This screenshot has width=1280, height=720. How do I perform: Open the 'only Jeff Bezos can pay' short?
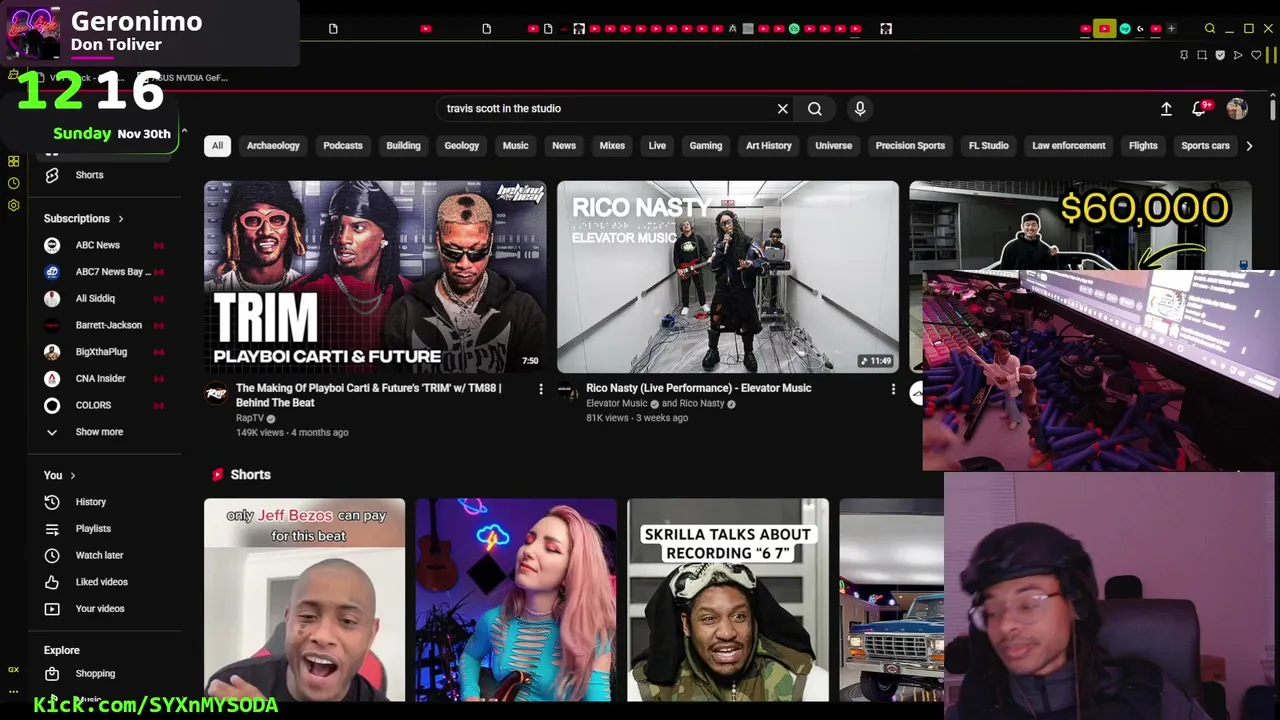305,600
